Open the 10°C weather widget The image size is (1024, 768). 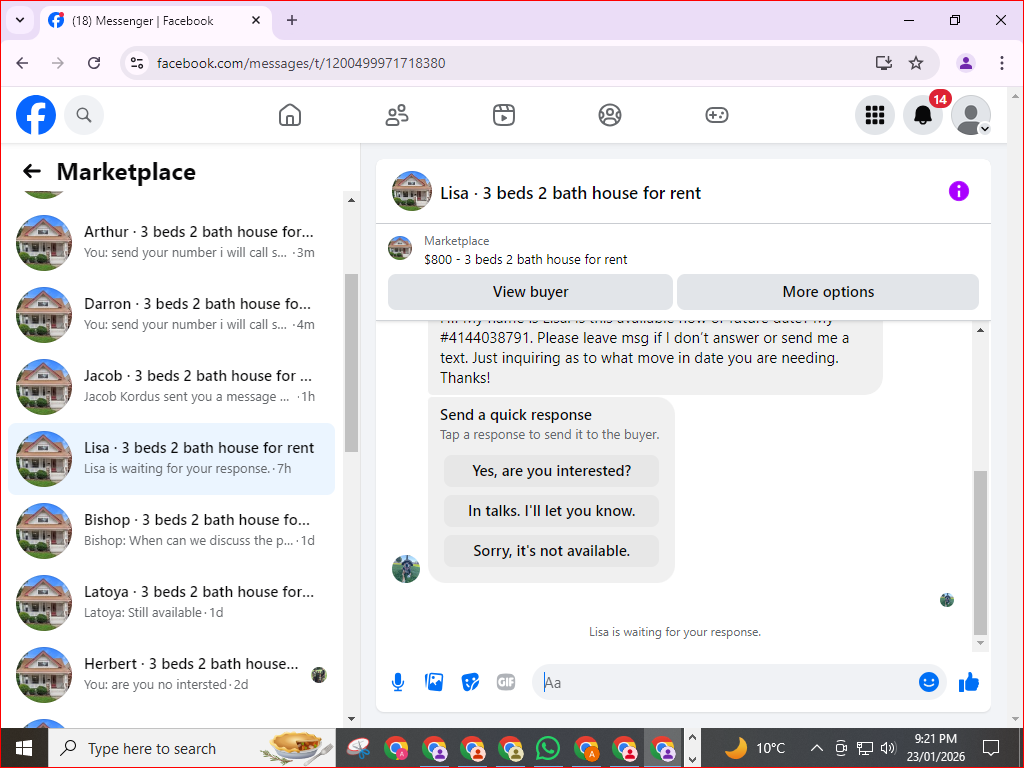(x=755, y=748)
